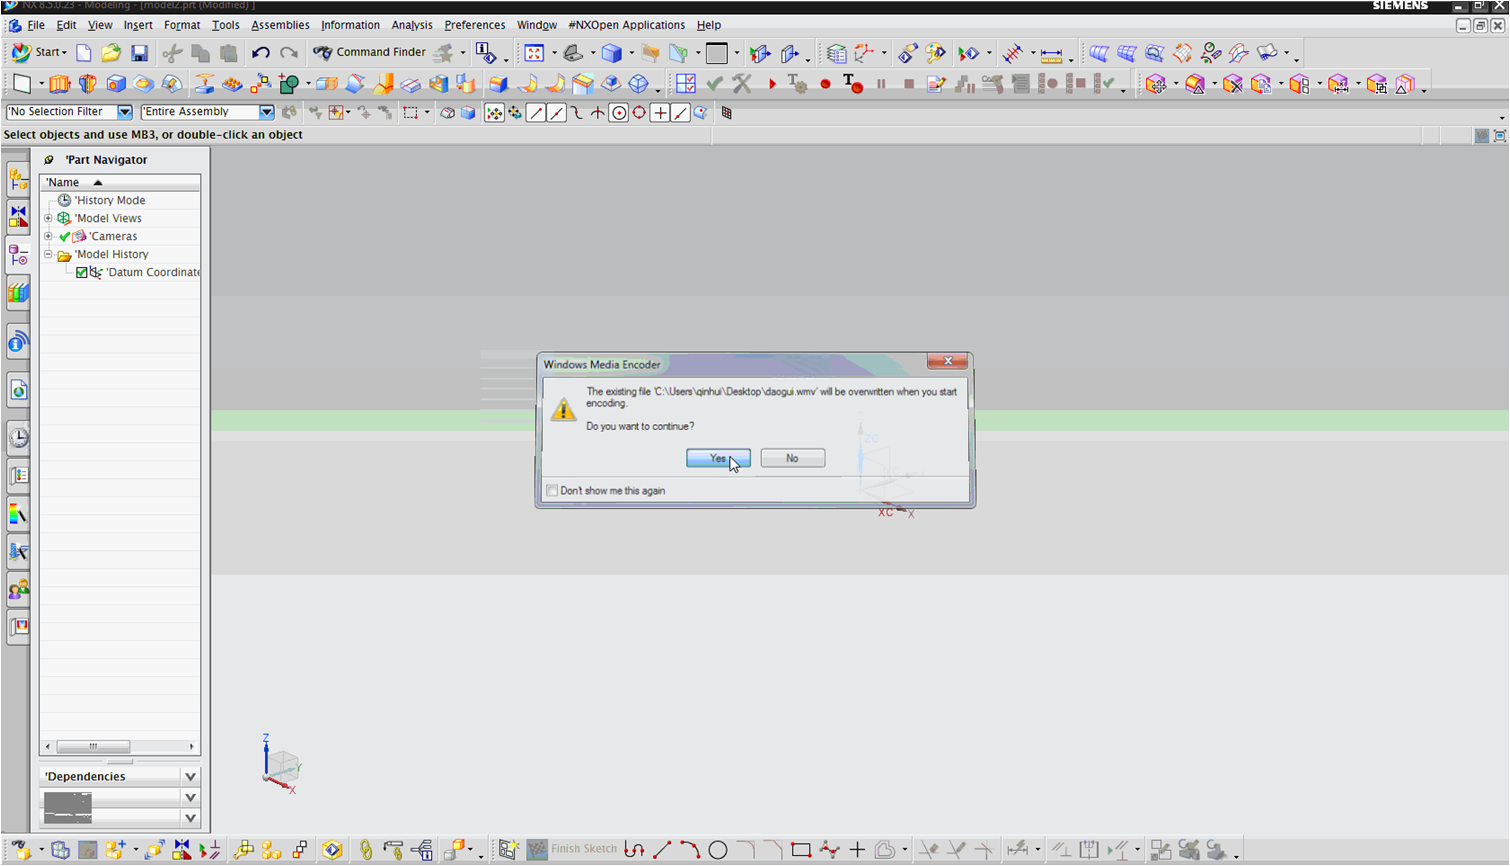The width and height of the screenshot is (1510, 866).
Task: Click the Studio Spline sketch tool
Action: (x=828, y=850)
